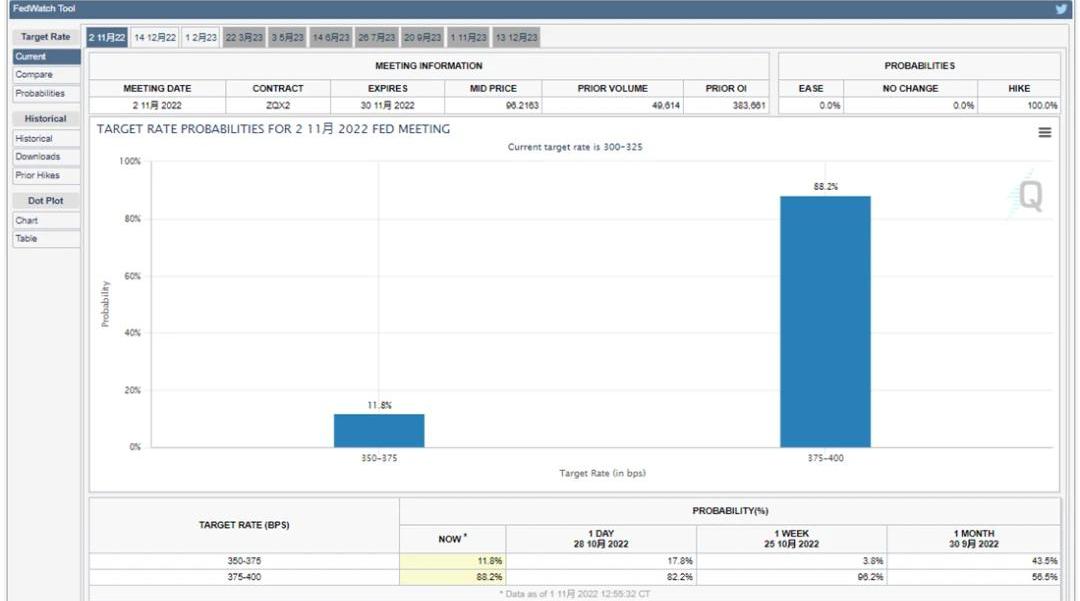Screen dimensions: 1080x601
Task: Open the Dot Plot Chart item
Action: tap(46, 220)
